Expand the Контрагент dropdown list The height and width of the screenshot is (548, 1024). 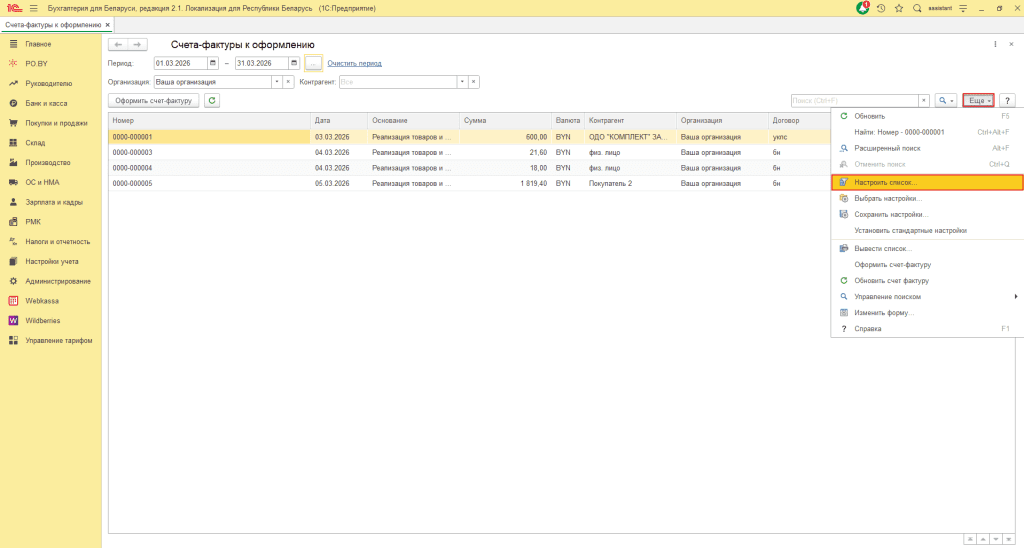[x=461, y=82]
